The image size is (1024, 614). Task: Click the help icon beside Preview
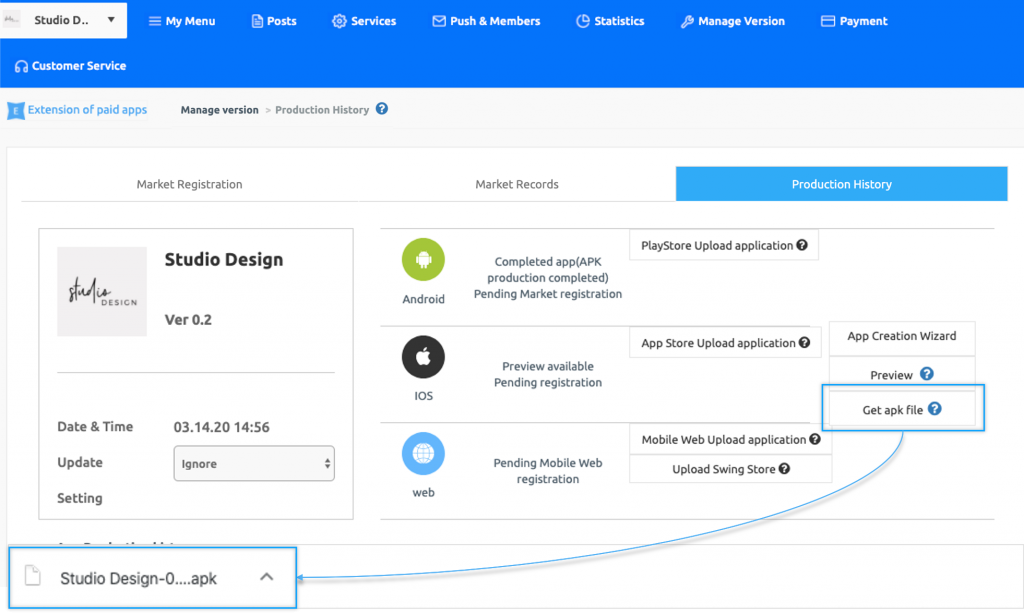coord(928,373)
